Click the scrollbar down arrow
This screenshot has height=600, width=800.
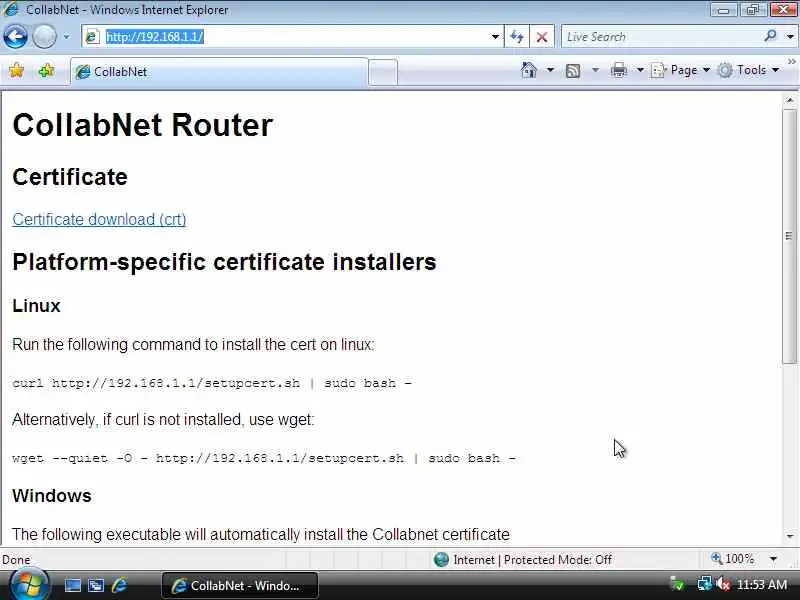pos(790,536)
